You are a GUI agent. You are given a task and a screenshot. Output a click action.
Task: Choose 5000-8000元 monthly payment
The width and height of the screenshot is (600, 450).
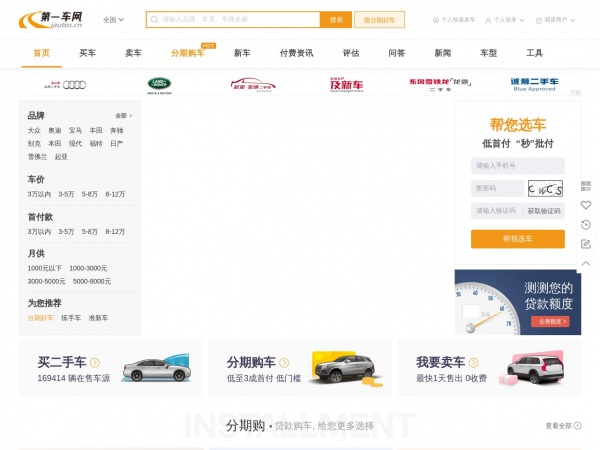pyautogui.click(x=92, y=281)
